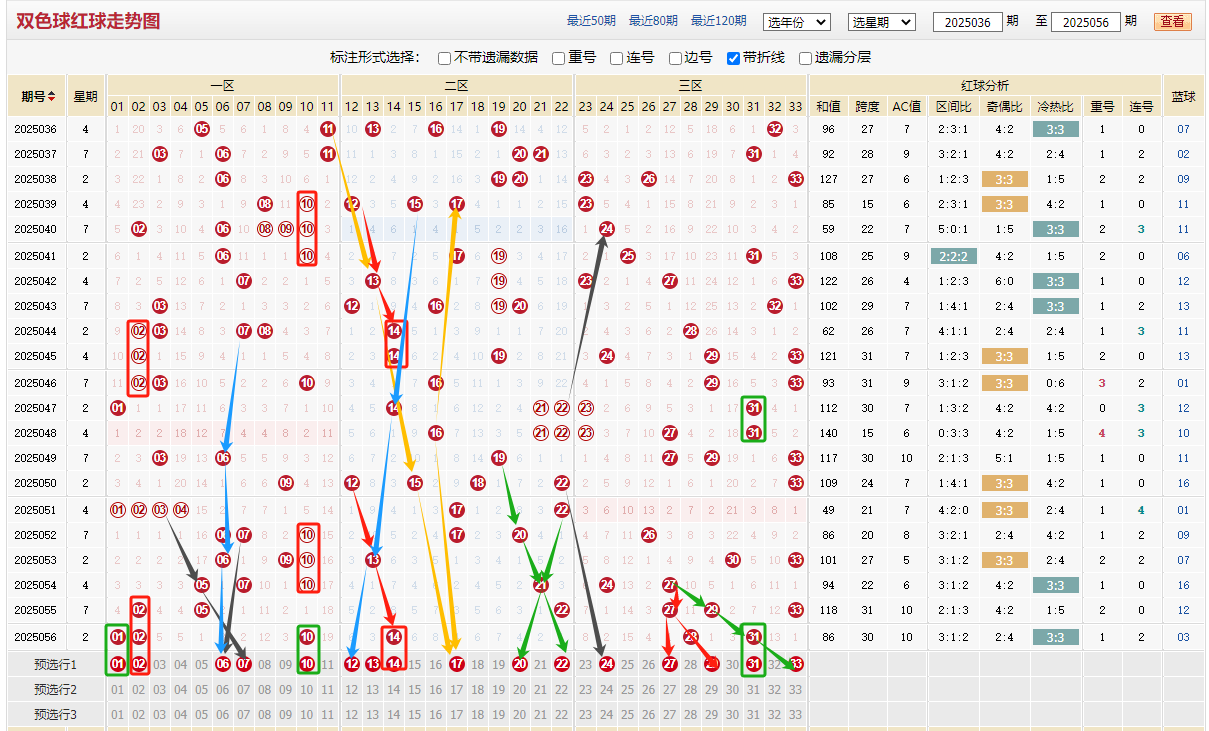
Task: Pick number 05 in 预选行2
Action: click(202, 689)
